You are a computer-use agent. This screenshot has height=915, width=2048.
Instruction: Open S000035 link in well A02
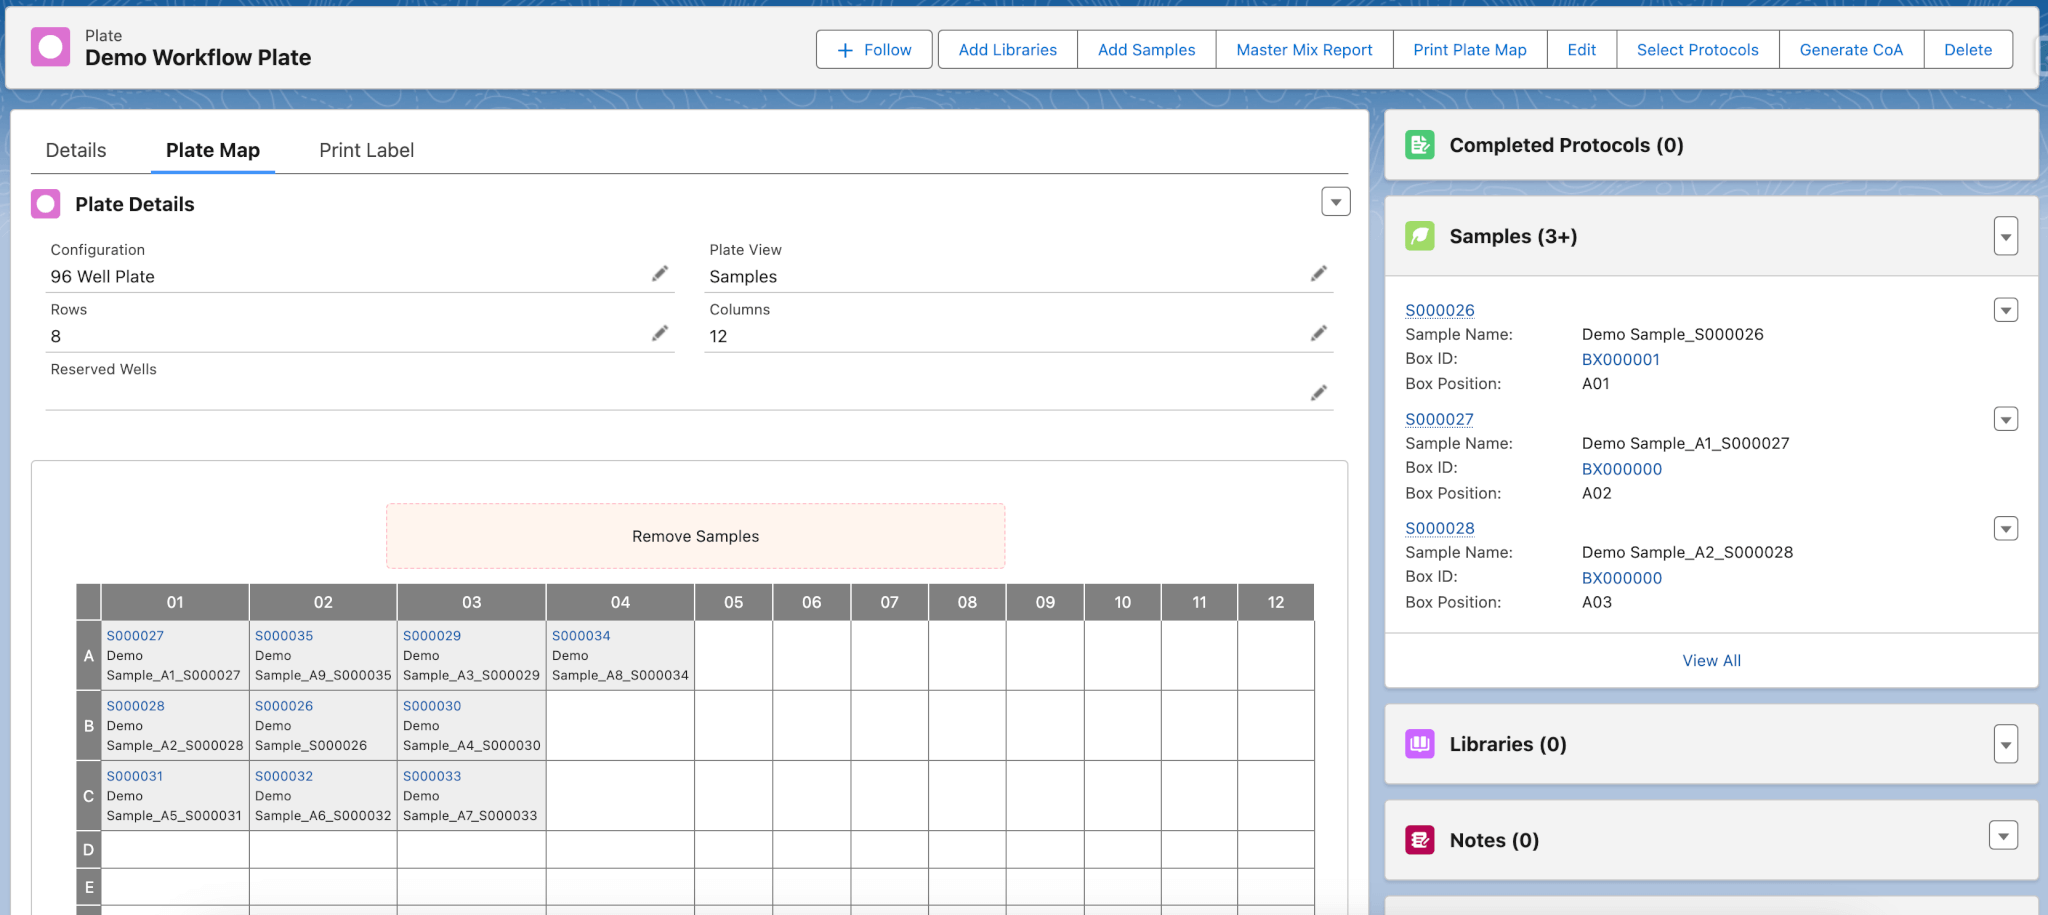(x=284, y=636)
